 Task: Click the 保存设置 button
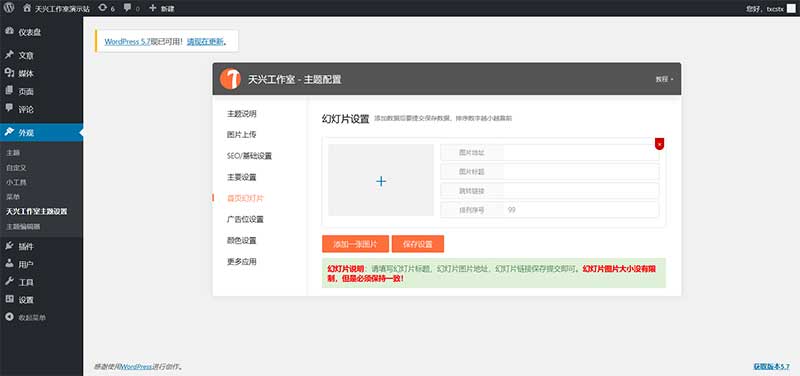(418, 244)
